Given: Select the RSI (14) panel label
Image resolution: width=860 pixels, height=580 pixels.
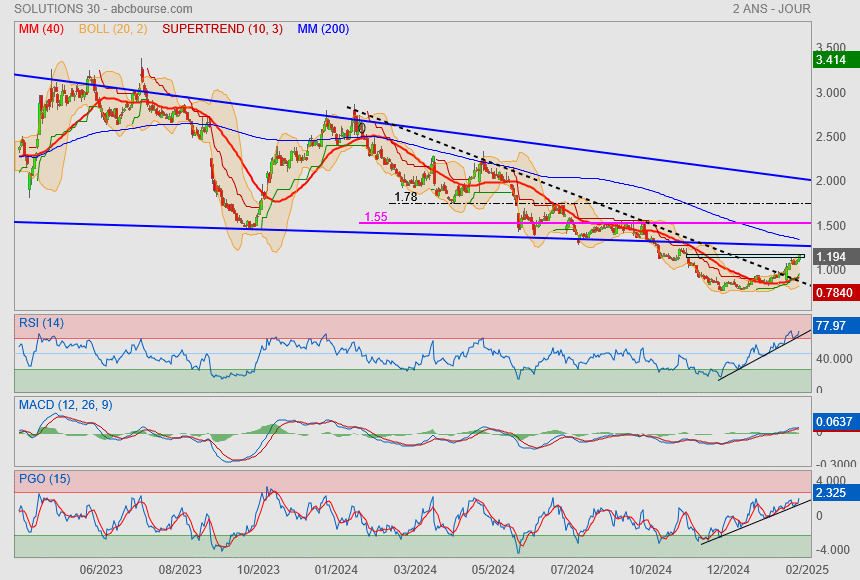Looking at the screenshot, I should point(41,322).
